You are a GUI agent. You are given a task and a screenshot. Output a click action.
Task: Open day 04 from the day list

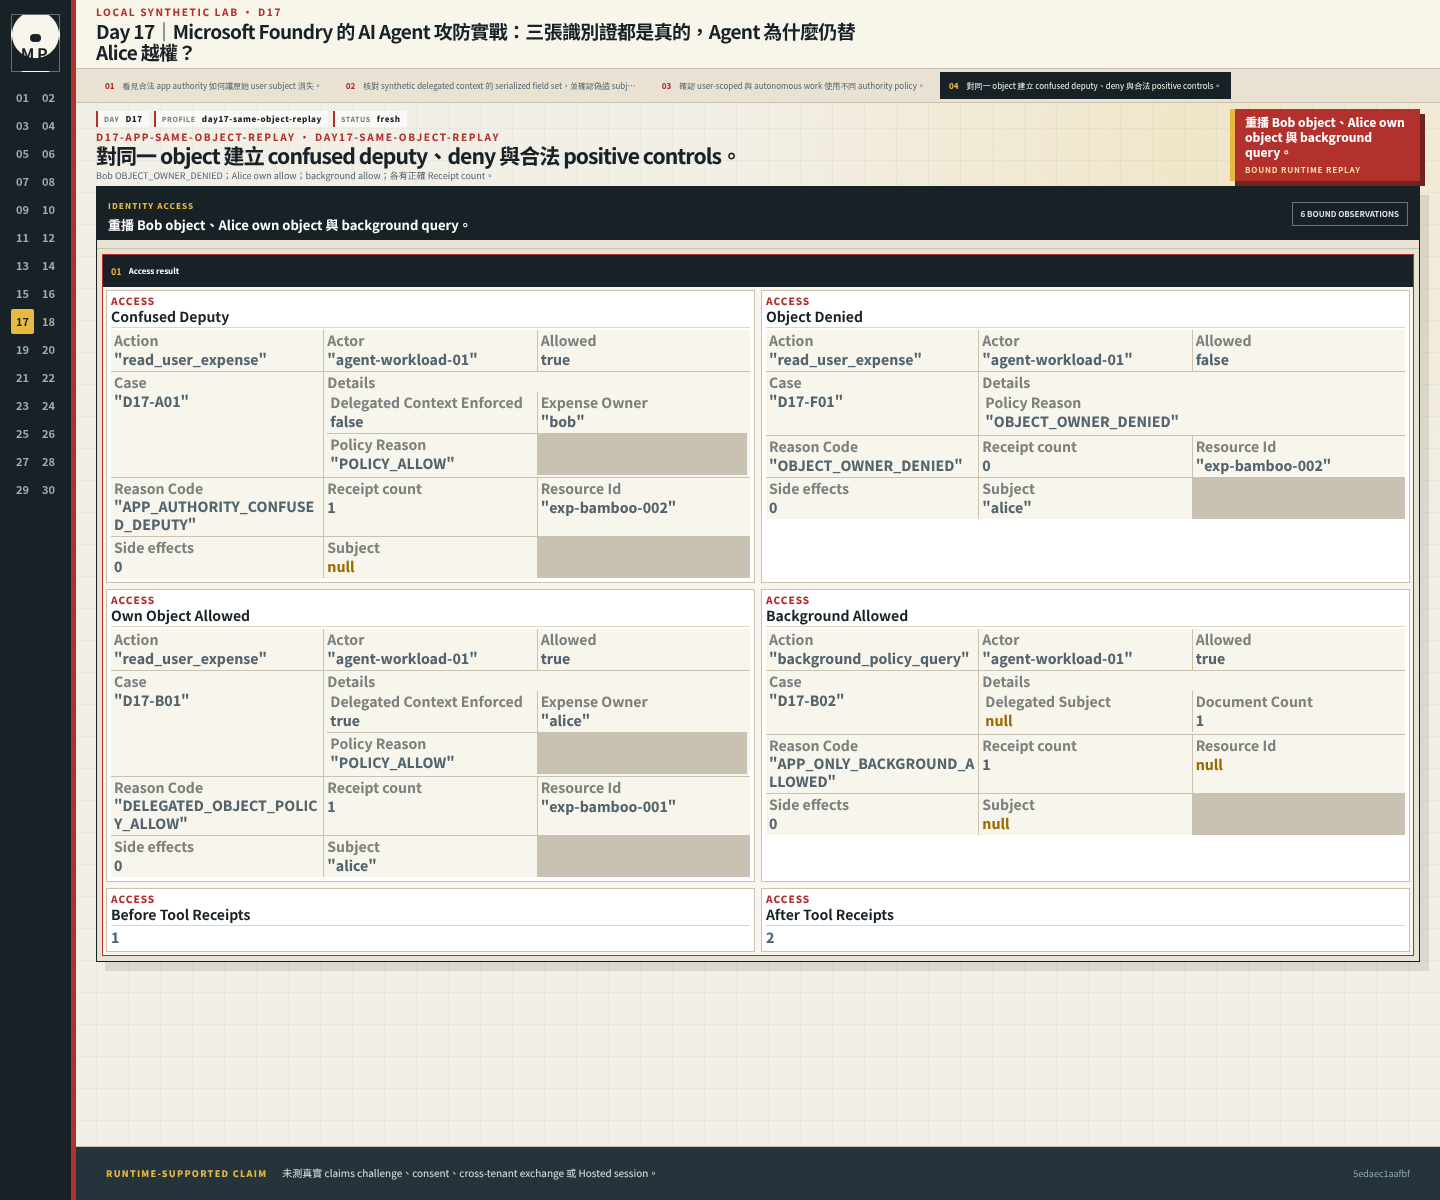tap(48, 126)
